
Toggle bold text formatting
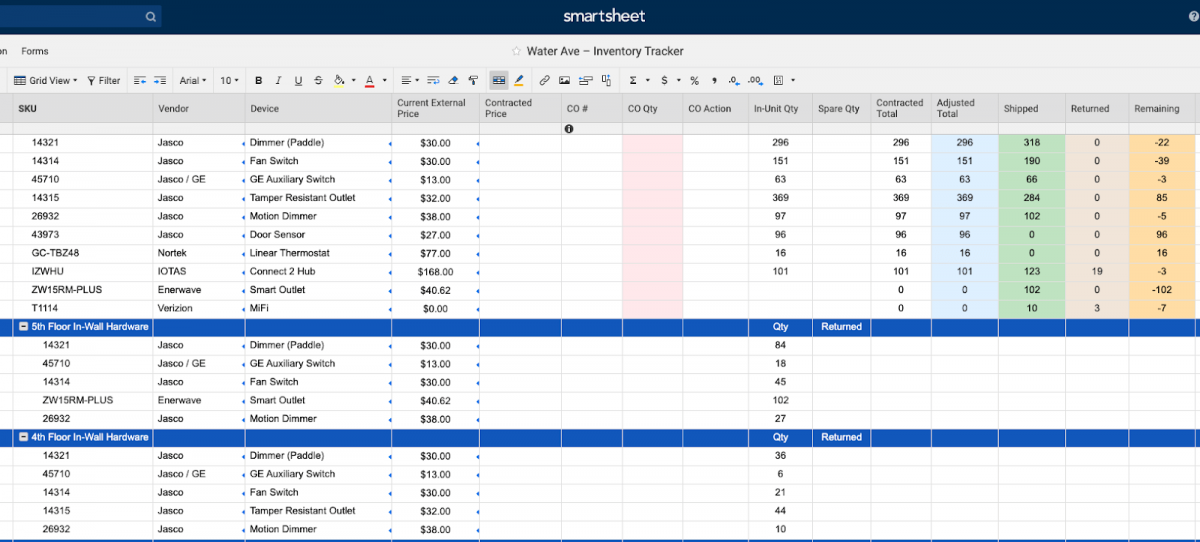pos(259,81)
